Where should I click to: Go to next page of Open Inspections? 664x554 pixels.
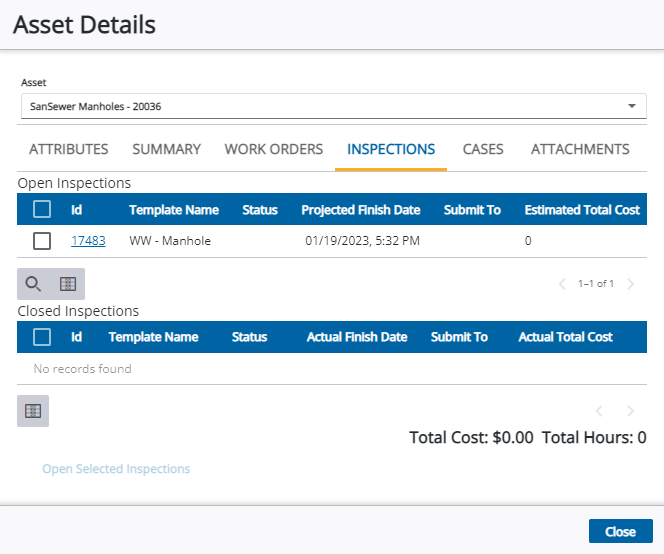(630, 284)
